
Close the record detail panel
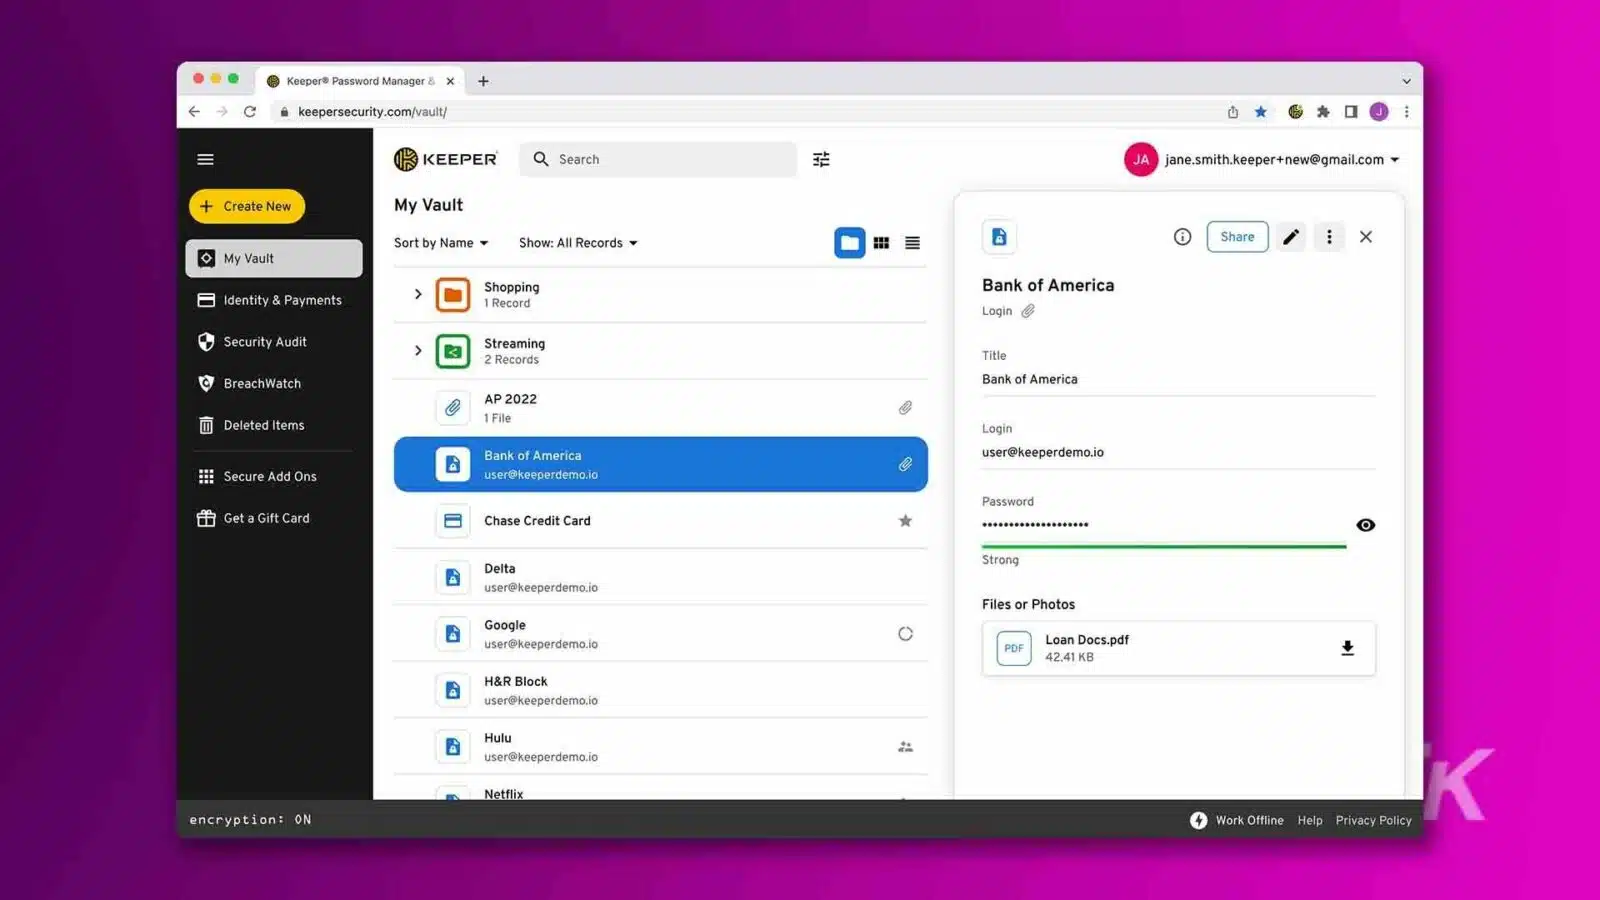click(1366, 237)
